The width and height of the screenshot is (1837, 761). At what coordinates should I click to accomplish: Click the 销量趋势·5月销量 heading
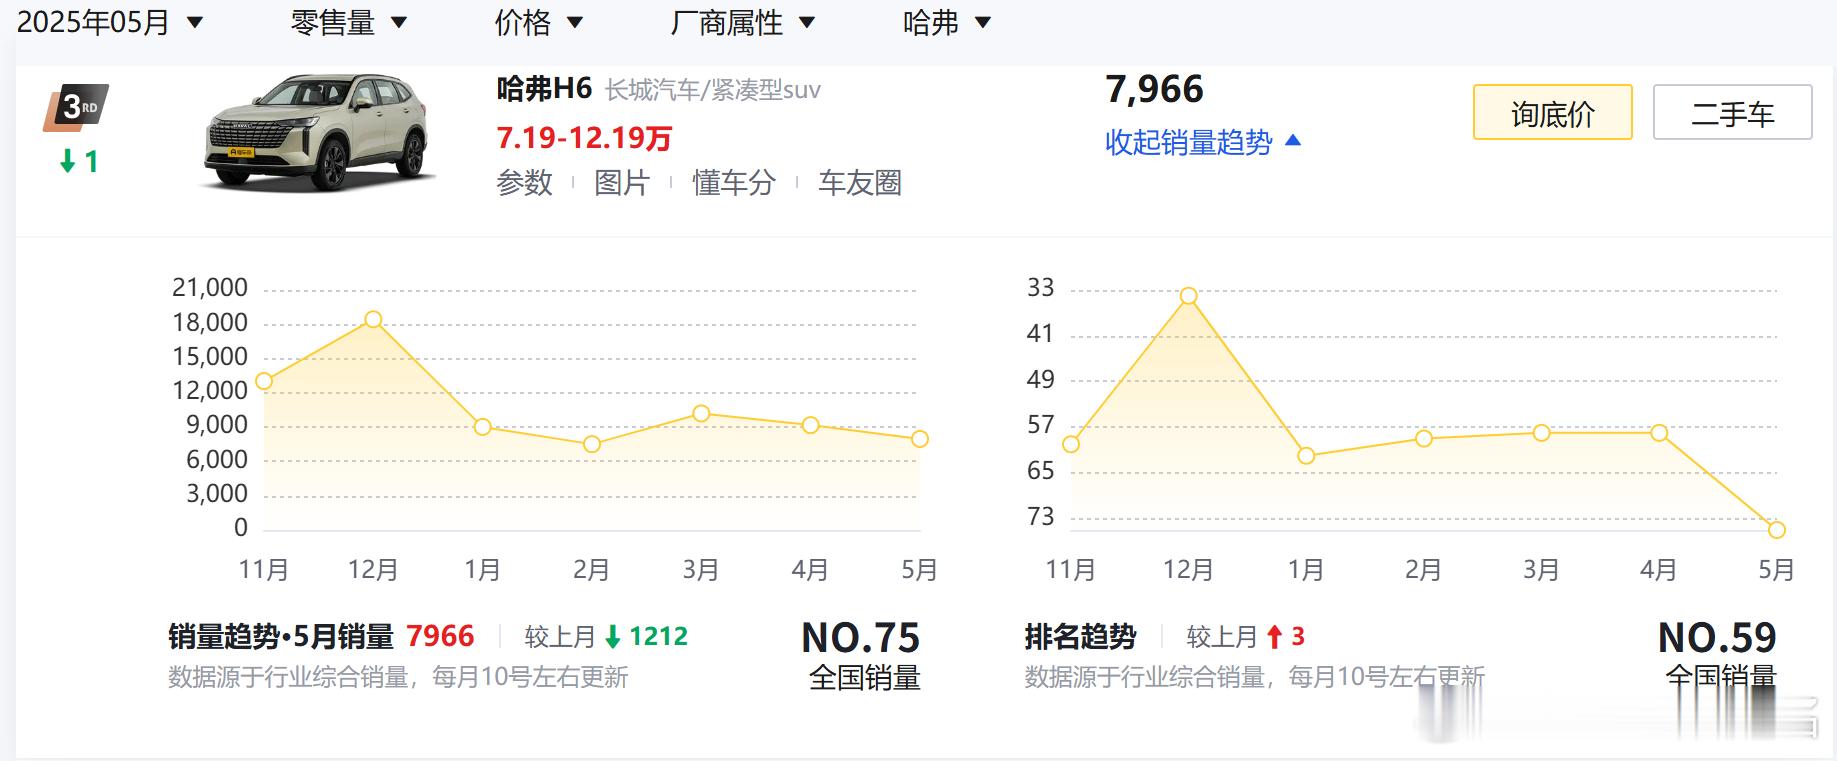[x=281, y=636]
